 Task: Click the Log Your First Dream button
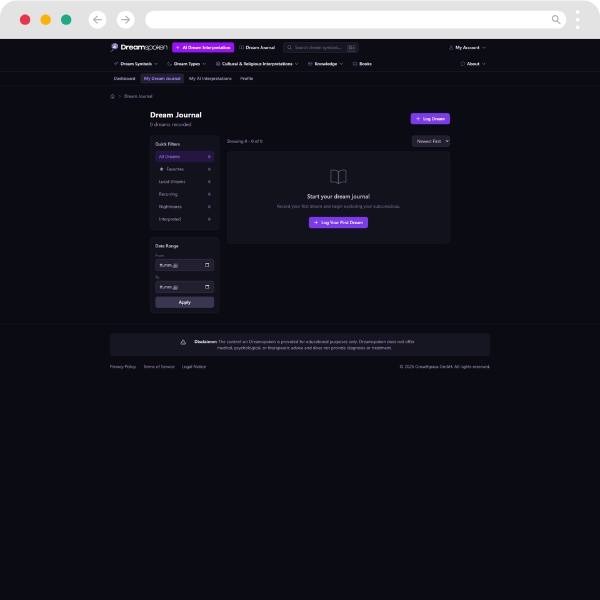pos(338,222)
